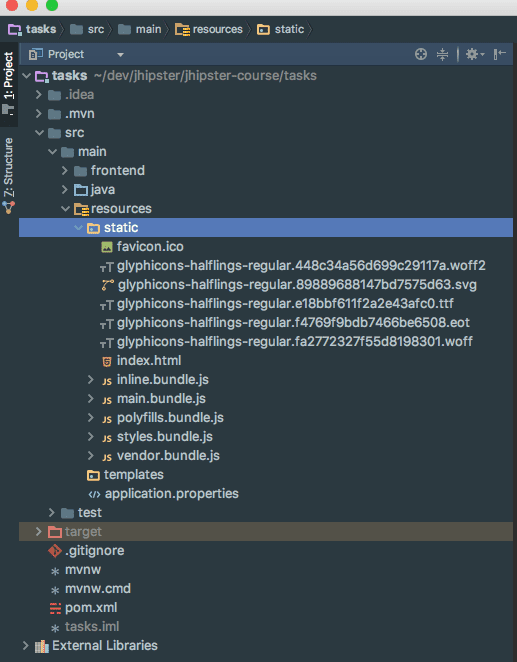This screenshot has height=662, width=517.
Task: Expand main.bundle.js node arrow
Action: (x=91, y=399)
